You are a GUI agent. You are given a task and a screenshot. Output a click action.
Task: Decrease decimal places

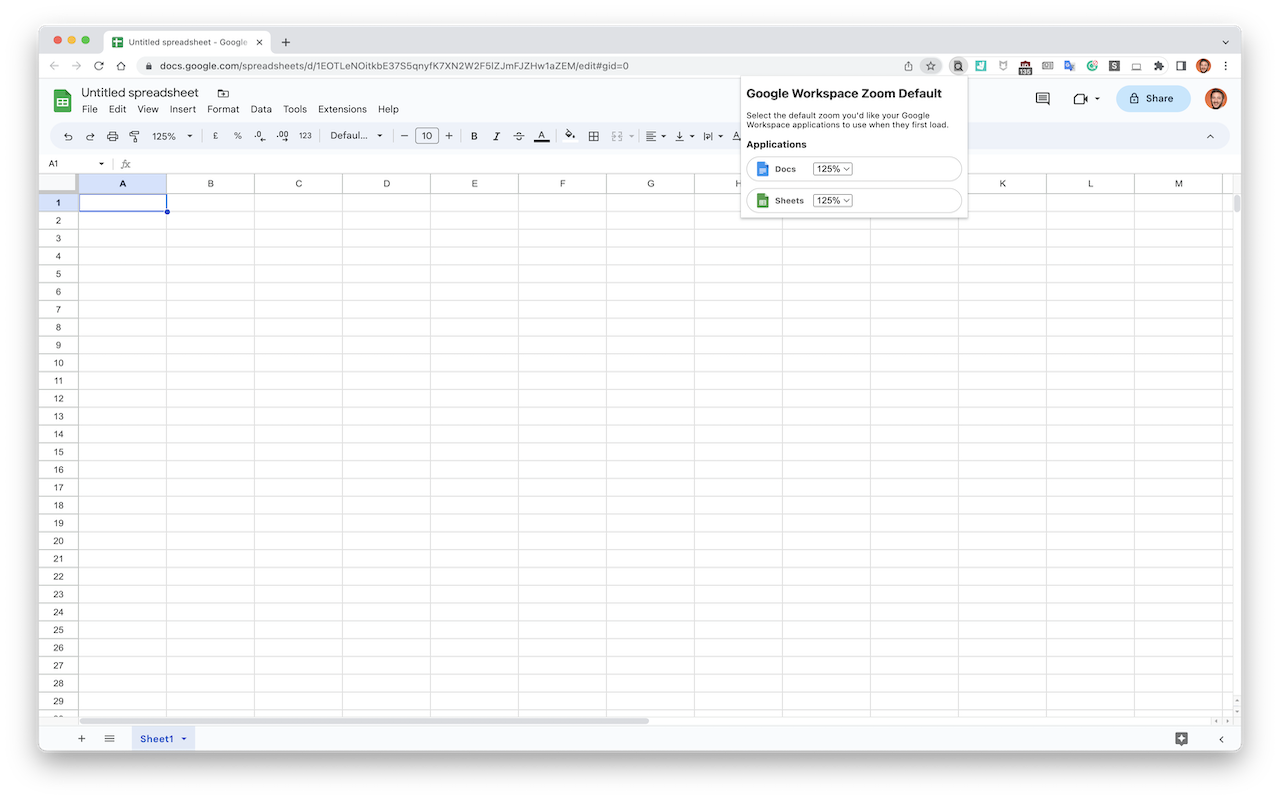pyautogui.click(x=260, y=136)
